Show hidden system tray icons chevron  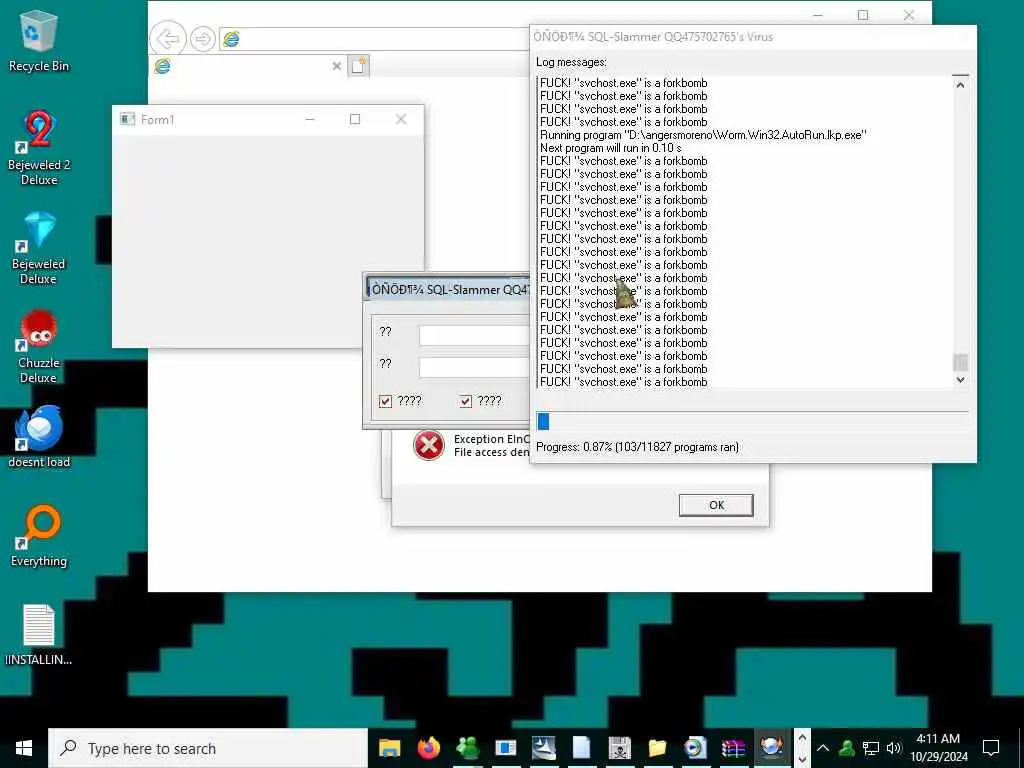pos(823,748)
